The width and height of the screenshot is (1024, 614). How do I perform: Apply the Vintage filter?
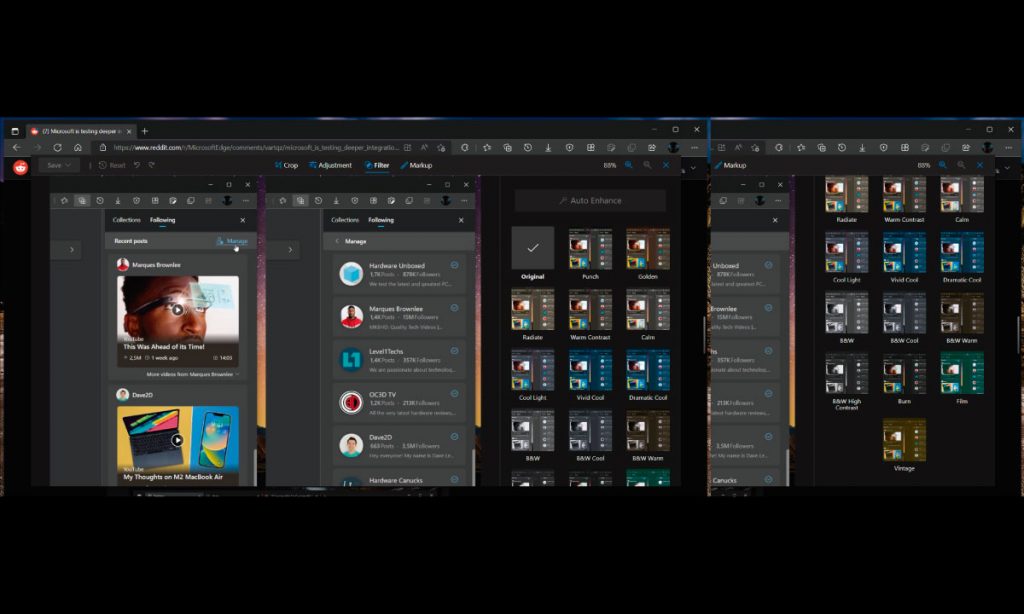pos(904,440)
